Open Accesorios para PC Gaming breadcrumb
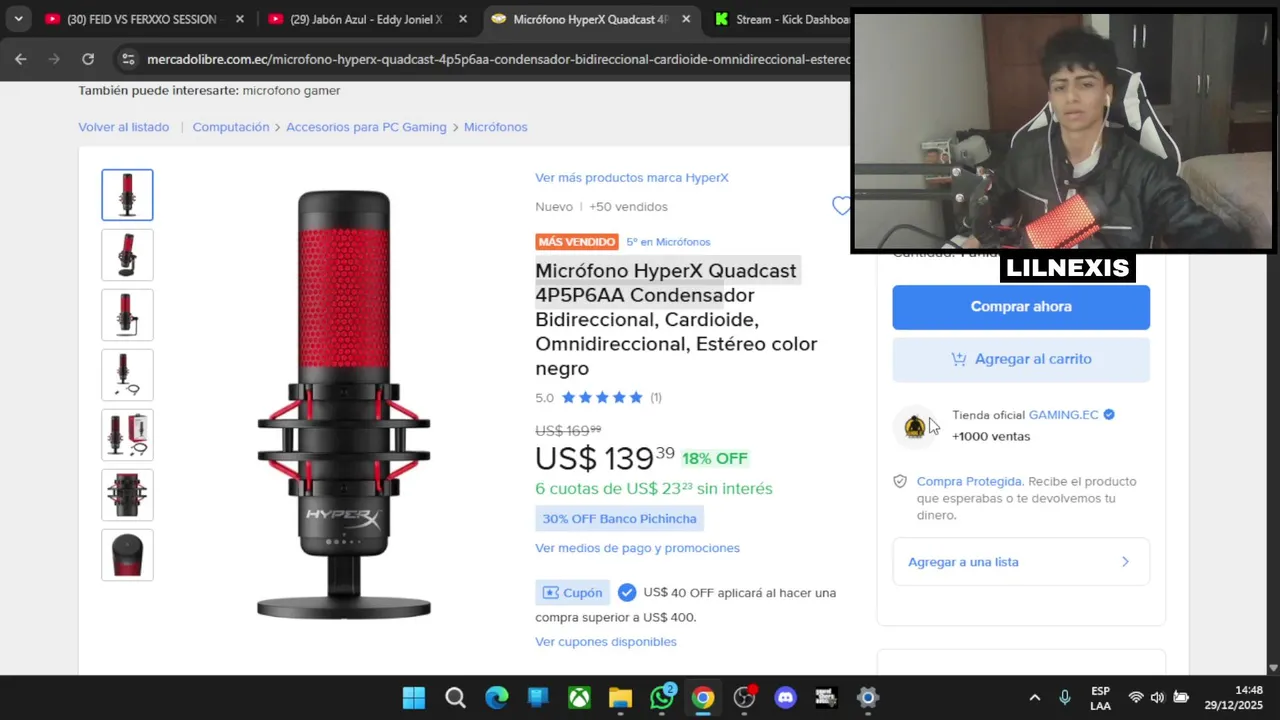 [366, 127]
